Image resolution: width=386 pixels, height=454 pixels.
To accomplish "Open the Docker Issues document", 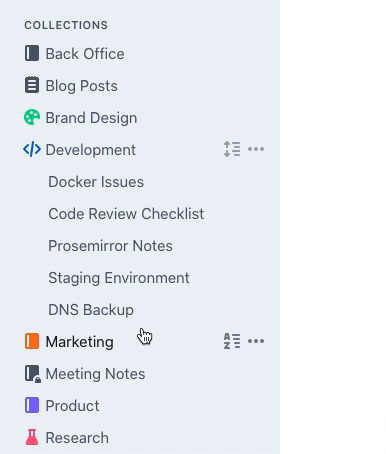I will tap(96, 182).
